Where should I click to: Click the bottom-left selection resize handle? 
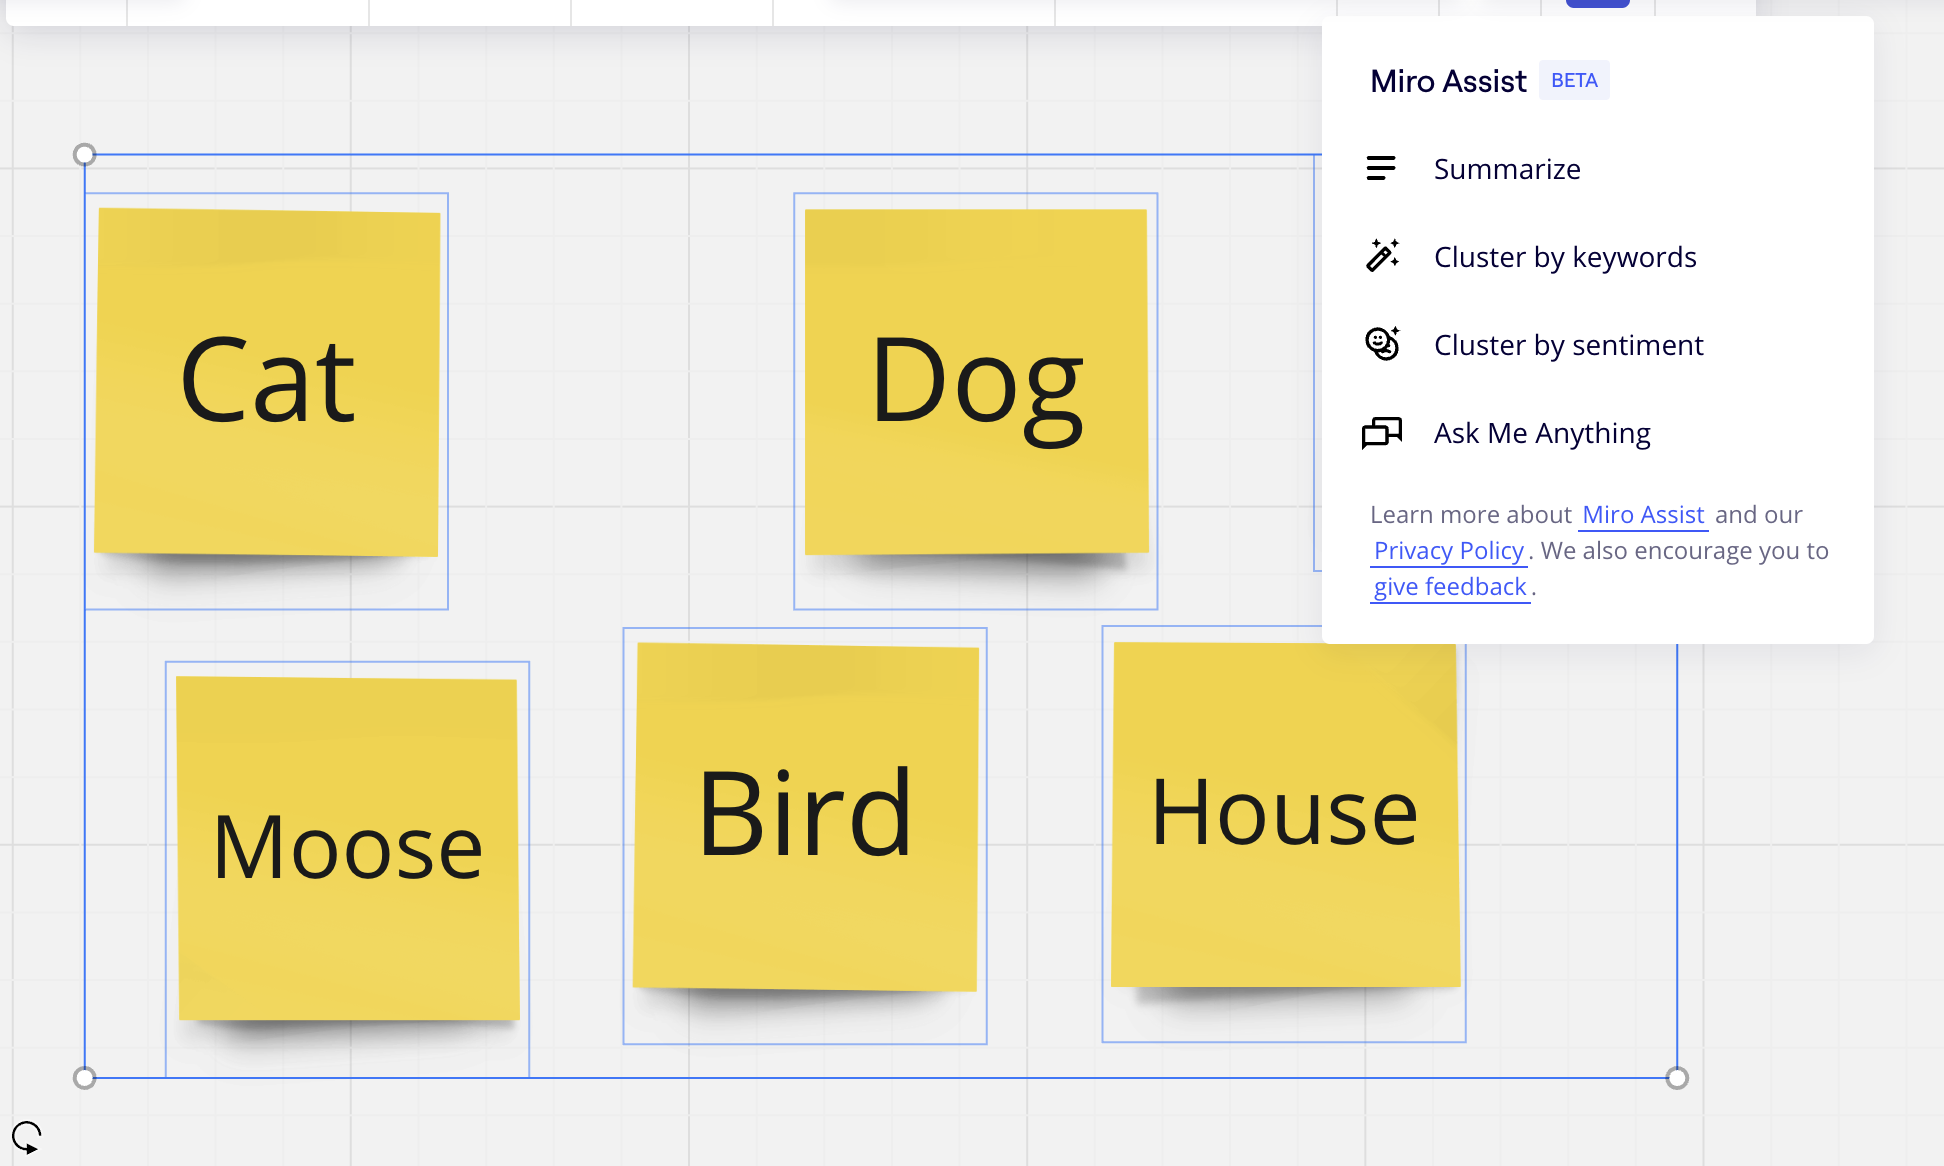click(x=85, y=1077)
